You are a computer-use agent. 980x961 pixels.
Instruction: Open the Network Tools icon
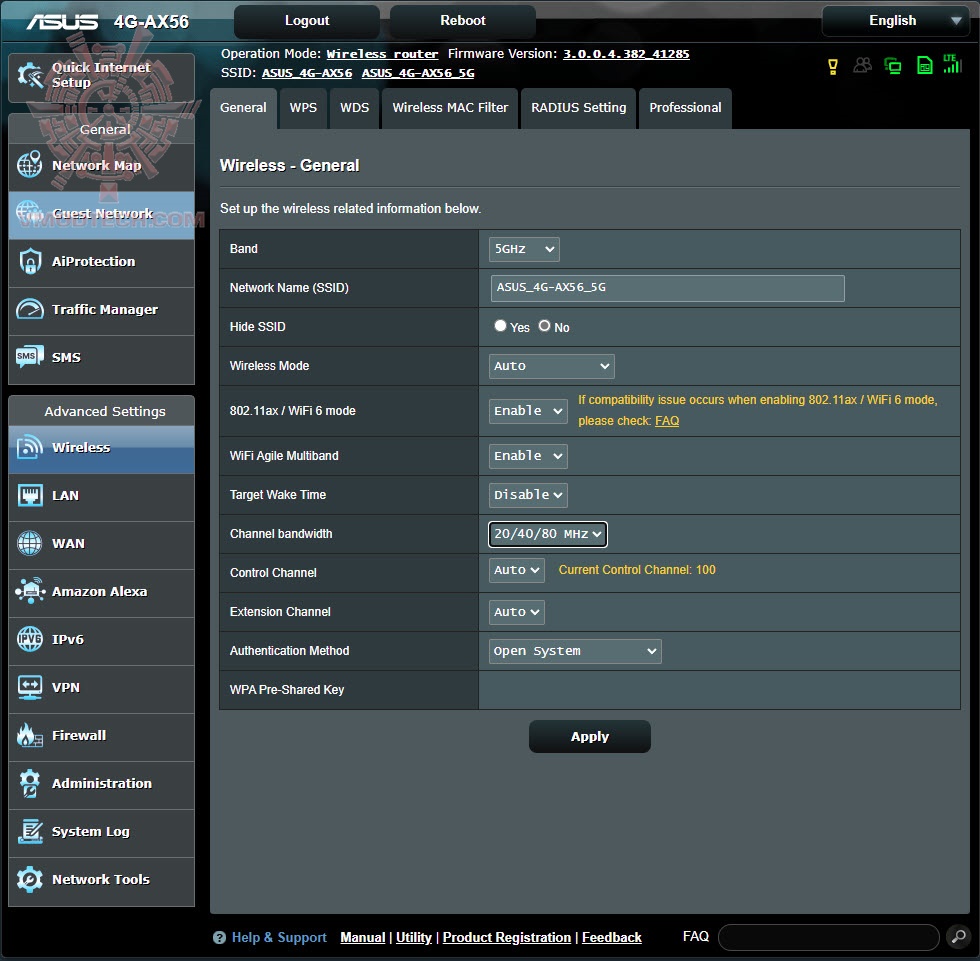(x=29, y=879)
